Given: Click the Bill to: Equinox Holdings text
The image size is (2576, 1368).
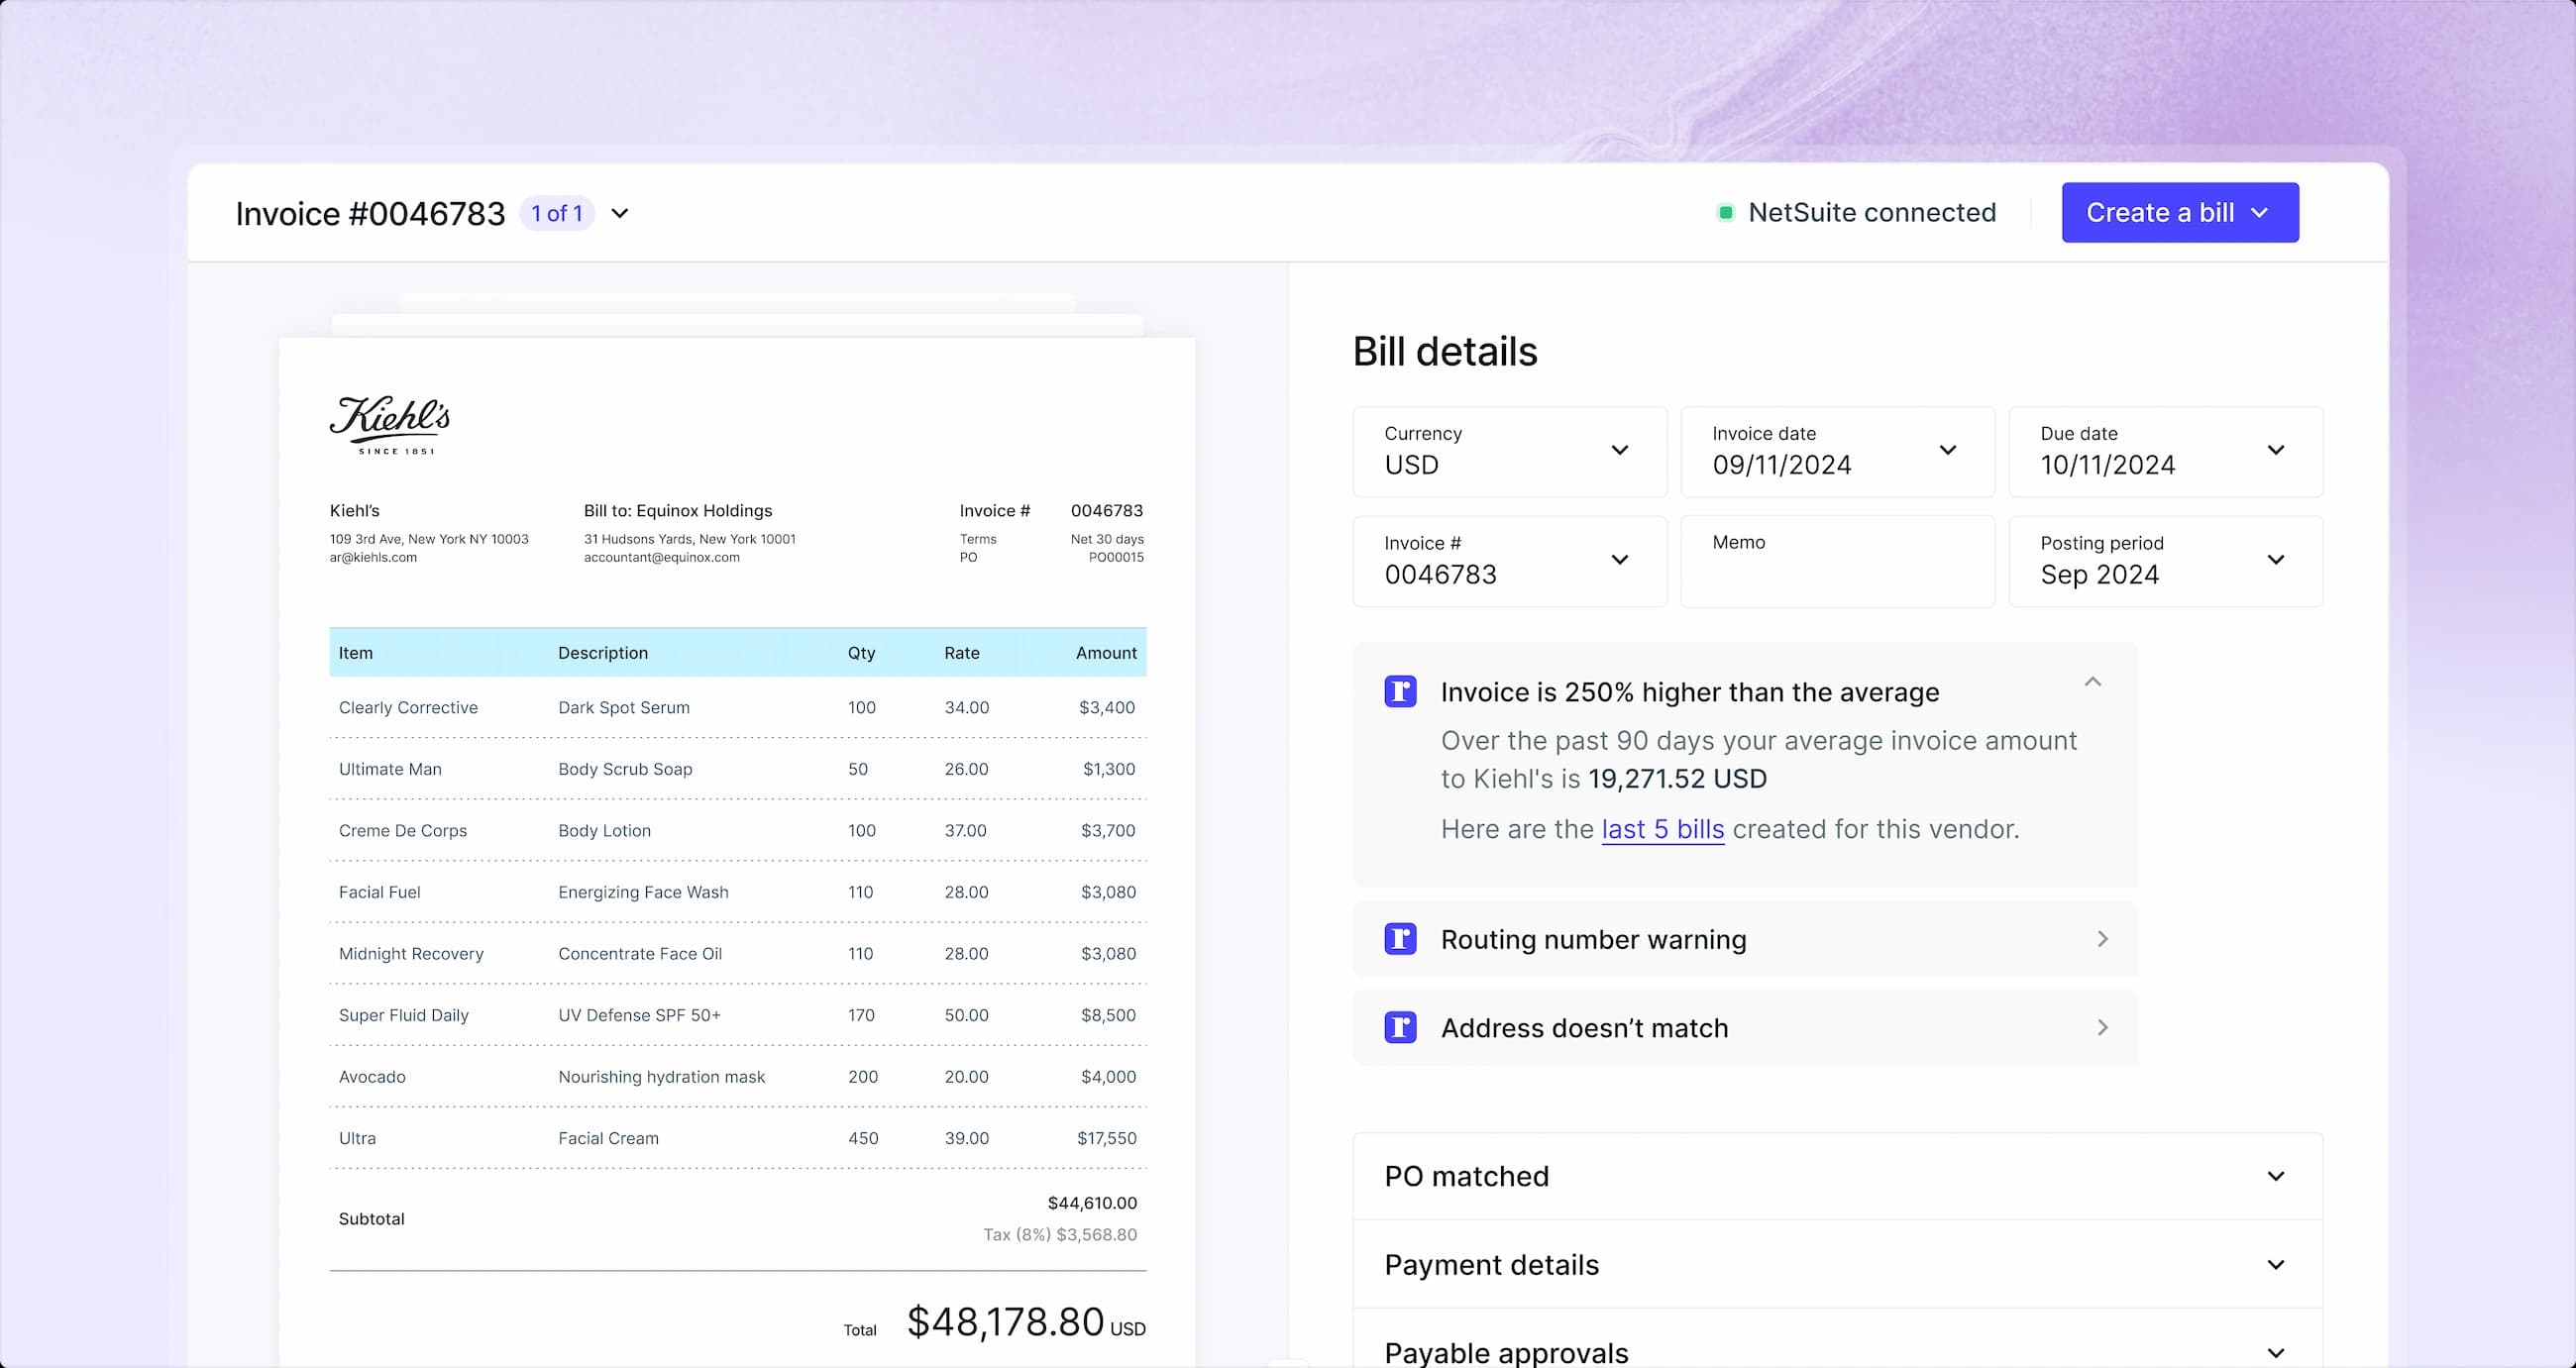Looking at the screenshot, I should point(678,510).
